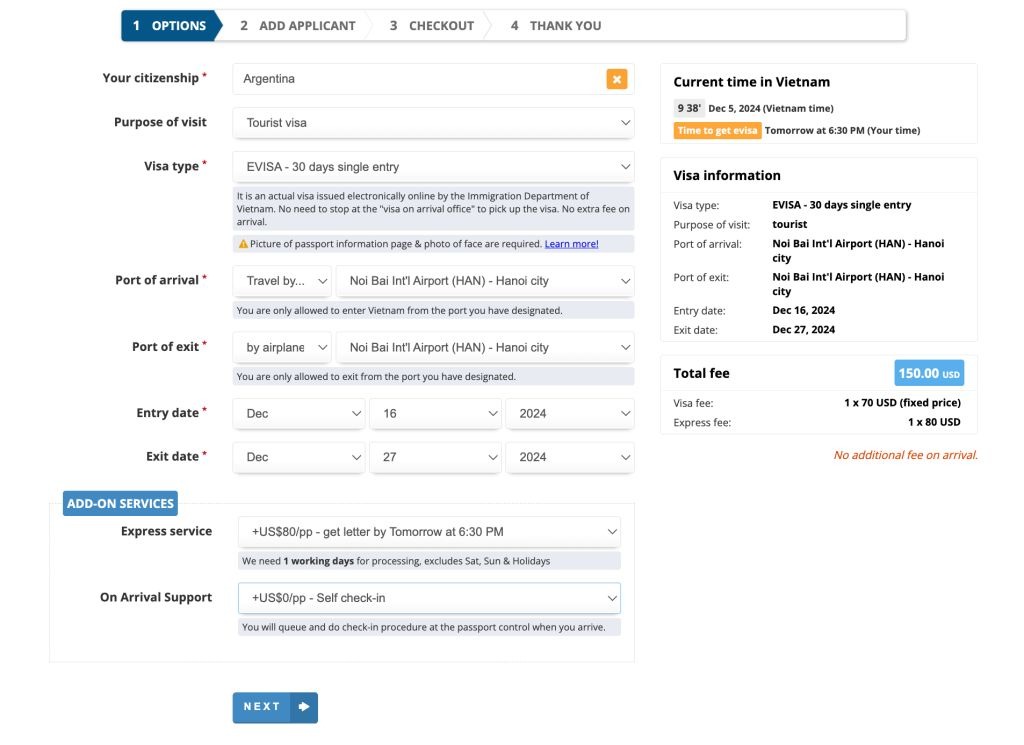The height and width of the screenshot is (745, 1024).
Task: Expand the Express service options
Action: click(x=429, y=532)
